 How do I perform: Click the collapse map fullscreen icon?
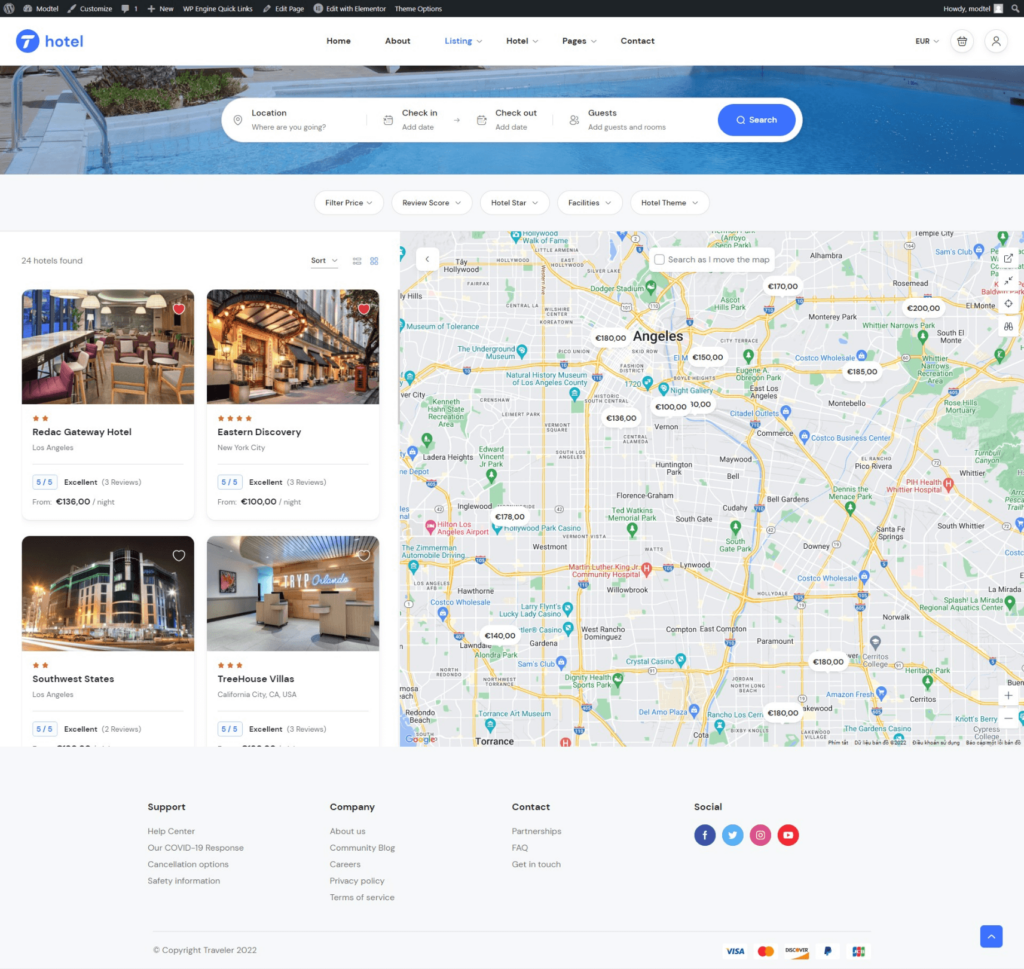coord(1008,280)
